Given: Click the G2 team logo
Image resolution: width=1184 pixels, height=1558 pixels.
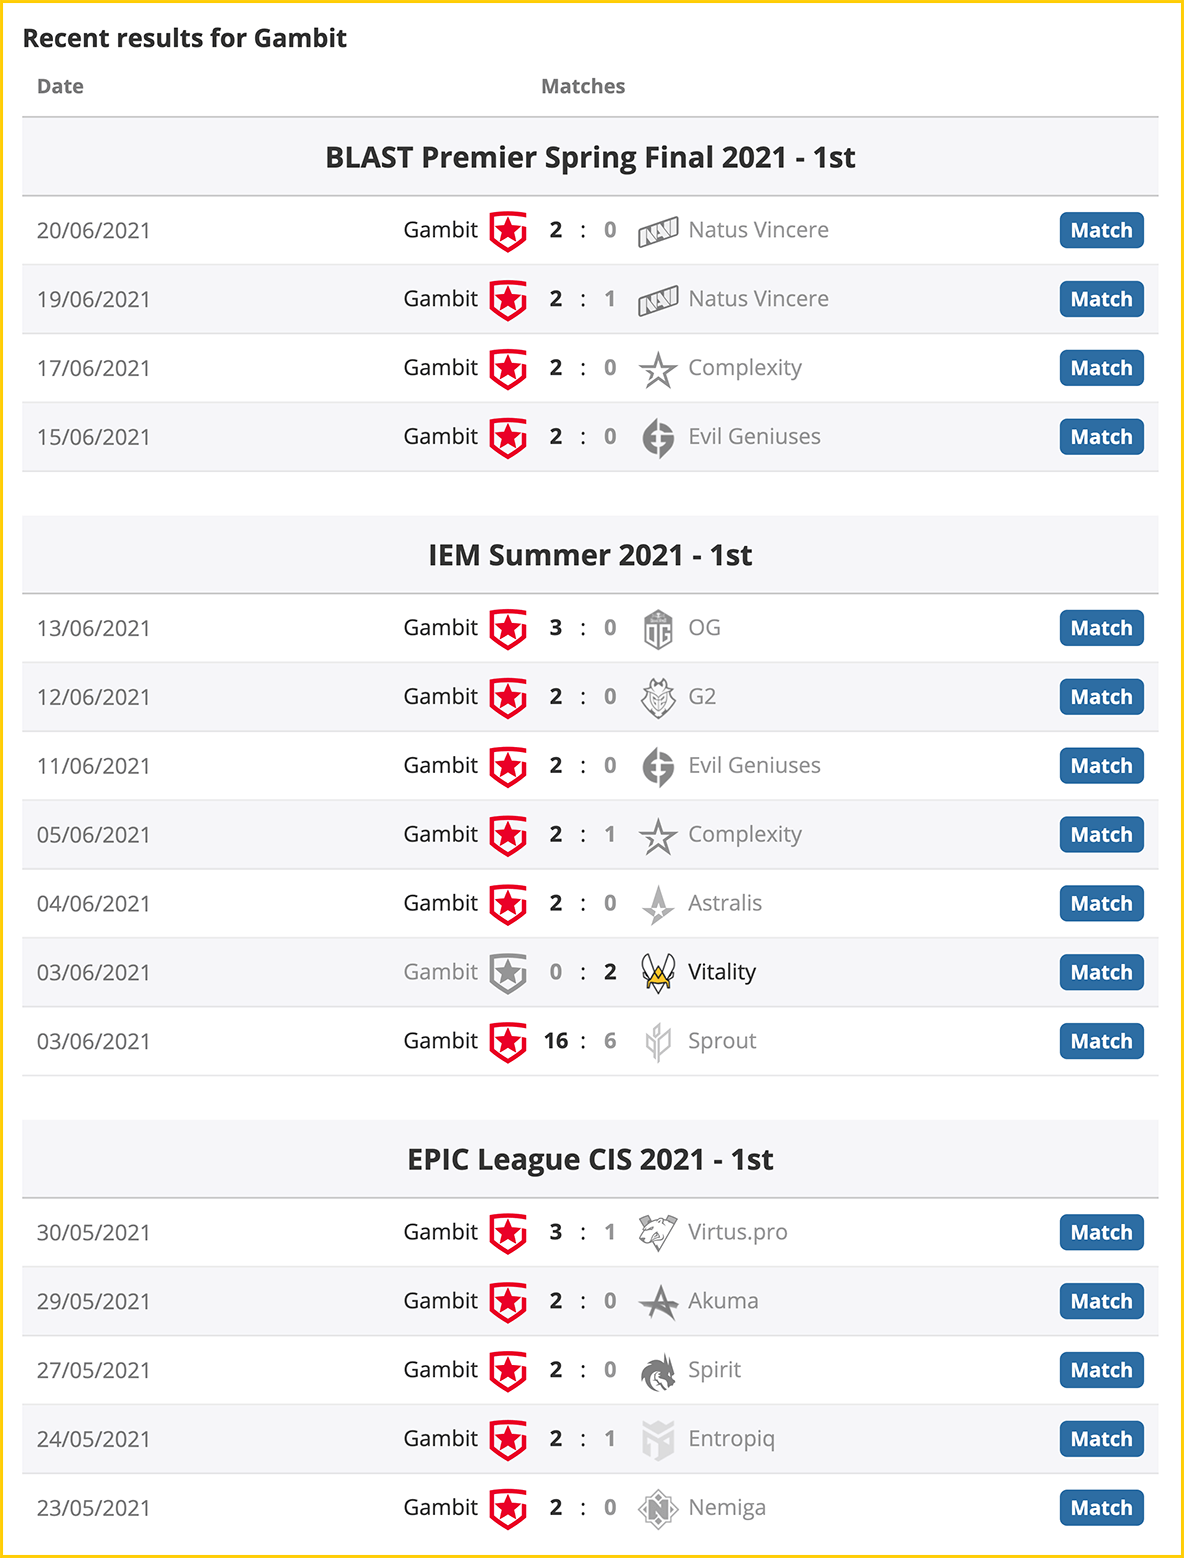Looking at the screenshot, I should pyautogui.click(x=658, y=698).
